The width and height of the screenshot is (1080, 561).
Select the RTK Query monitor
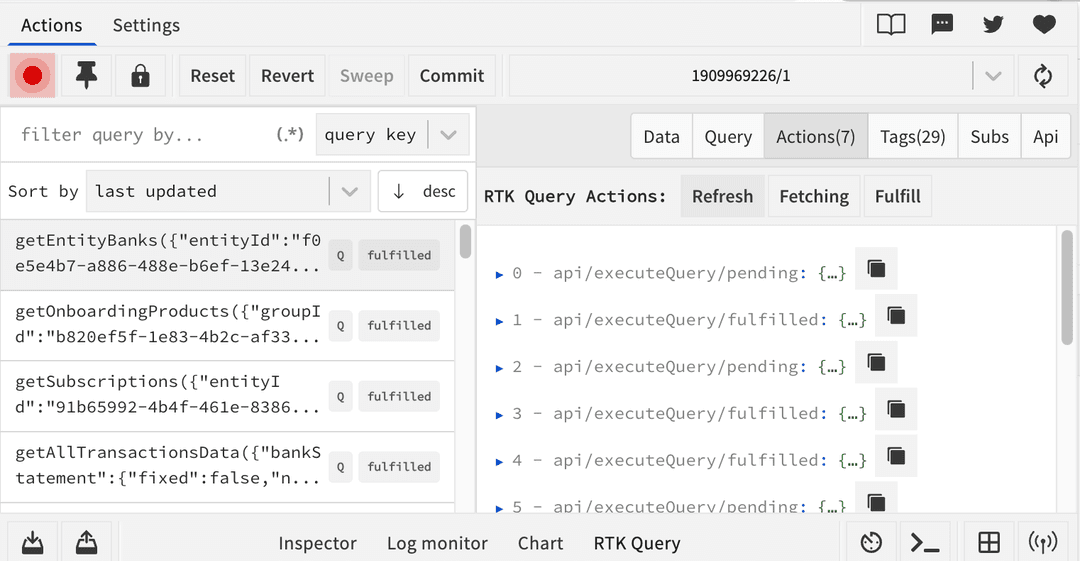637,543
